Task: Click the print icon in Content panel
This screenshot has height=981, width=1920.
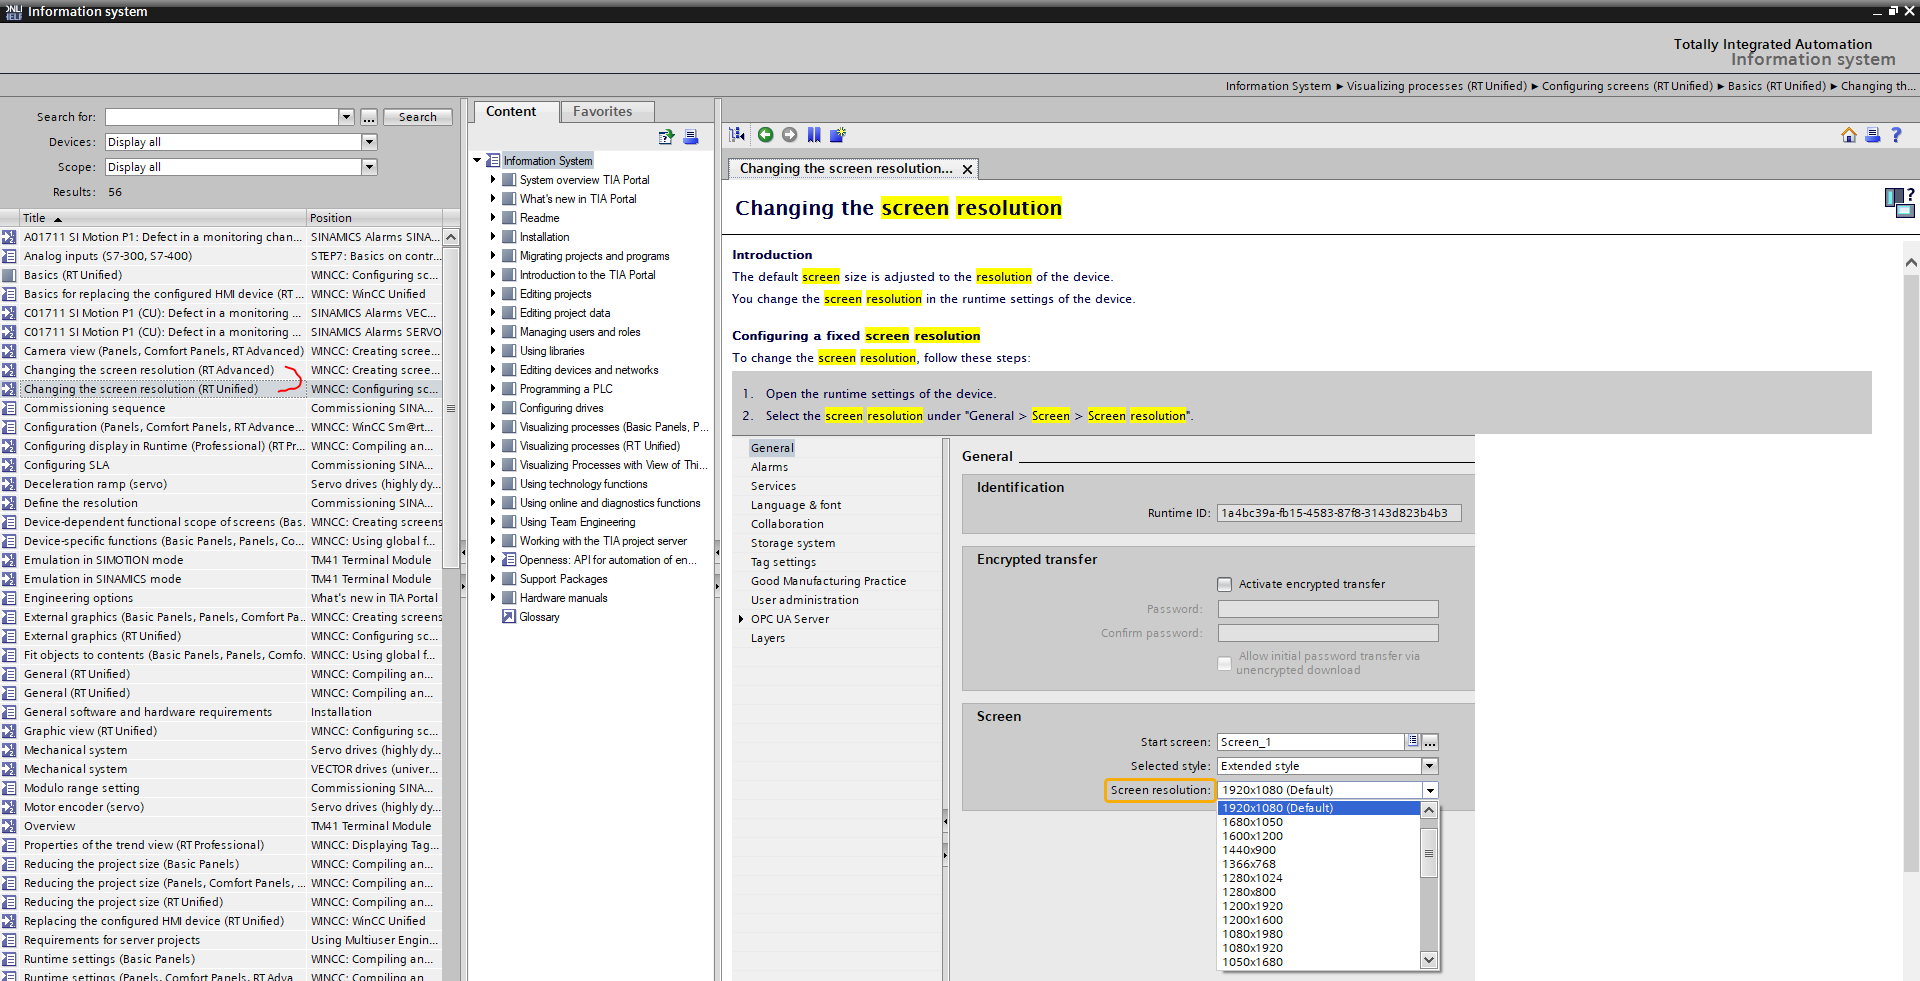Action: click(691, 137)
